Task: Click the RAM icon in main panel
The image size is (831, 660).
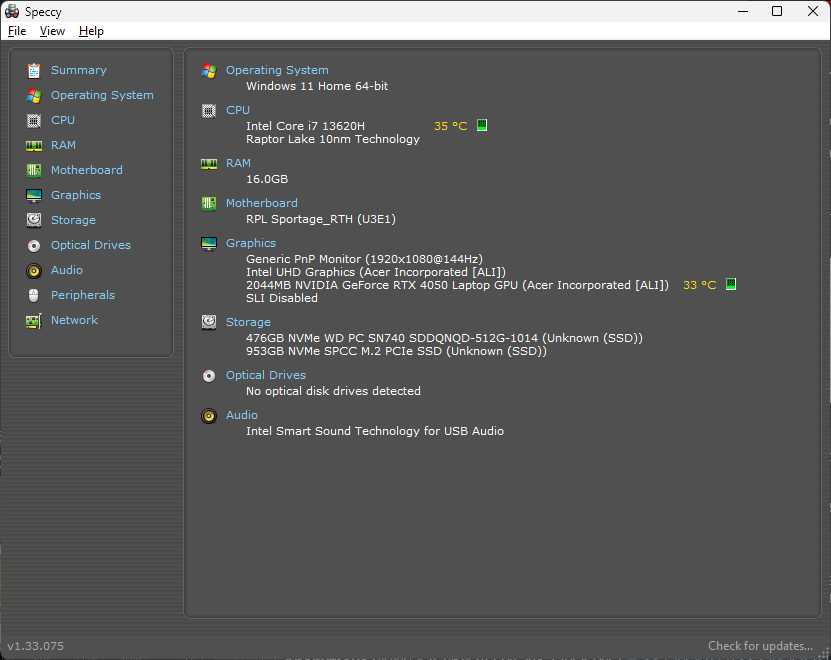Action: tap(209, 164)
